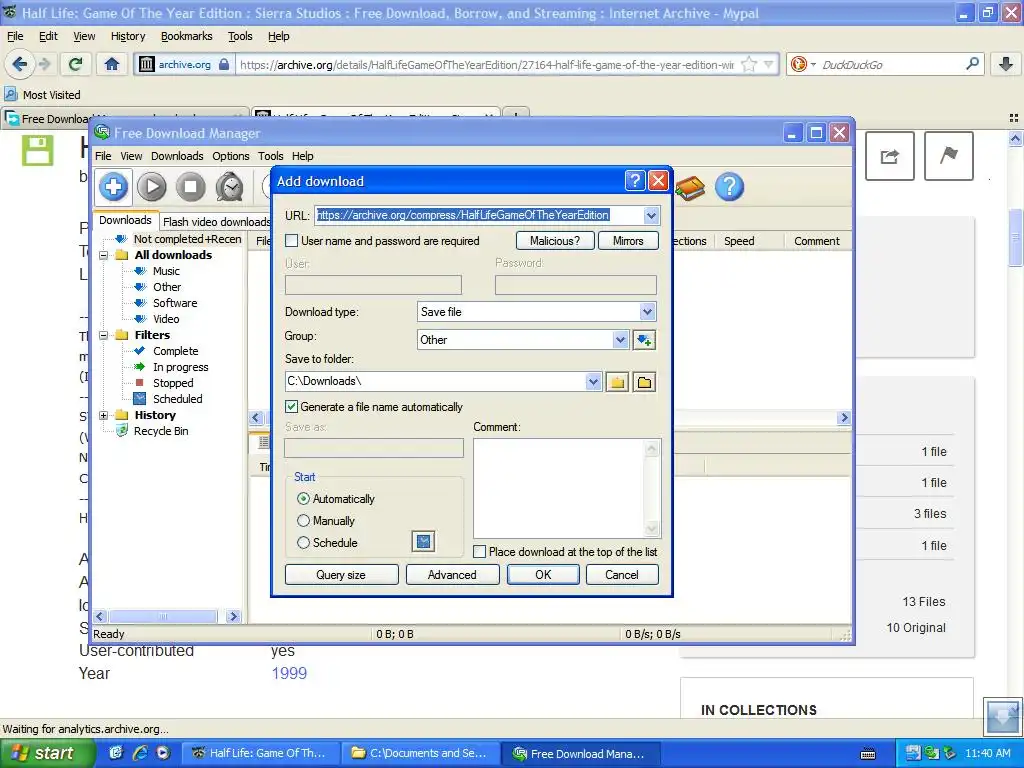Screen dimensions: 1024x768
Task: Open the Save to folder dropdown
Action: coord(593,382)
